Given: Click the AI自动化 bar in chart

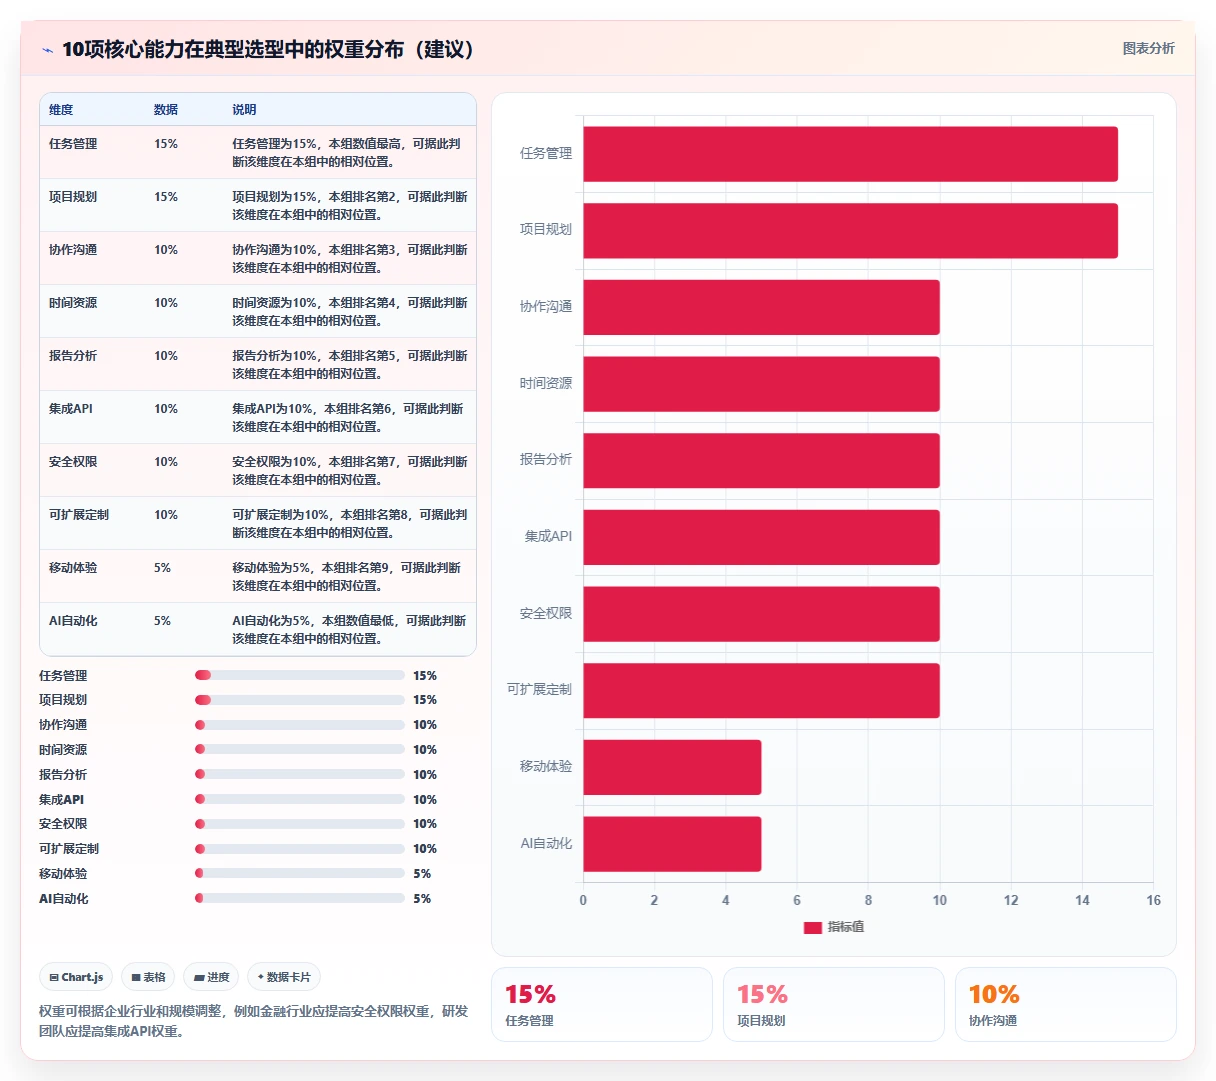Looking at the screenshot, I should [672, 844].
